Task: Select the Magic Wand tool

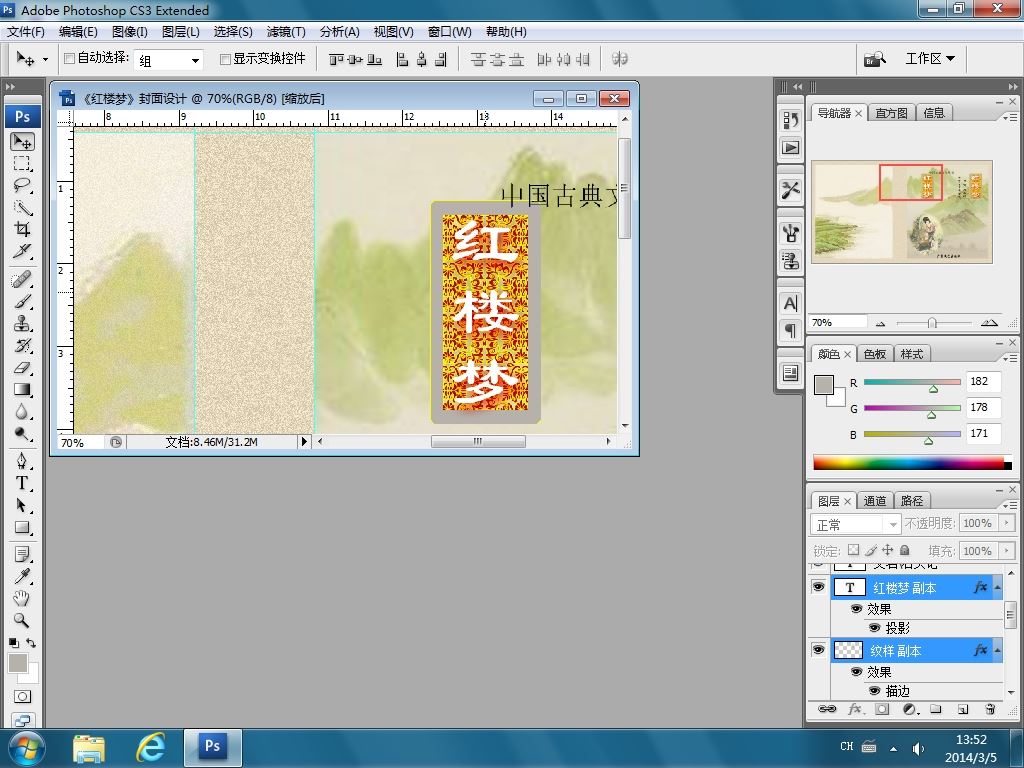Action: click(x=22, y=208)
